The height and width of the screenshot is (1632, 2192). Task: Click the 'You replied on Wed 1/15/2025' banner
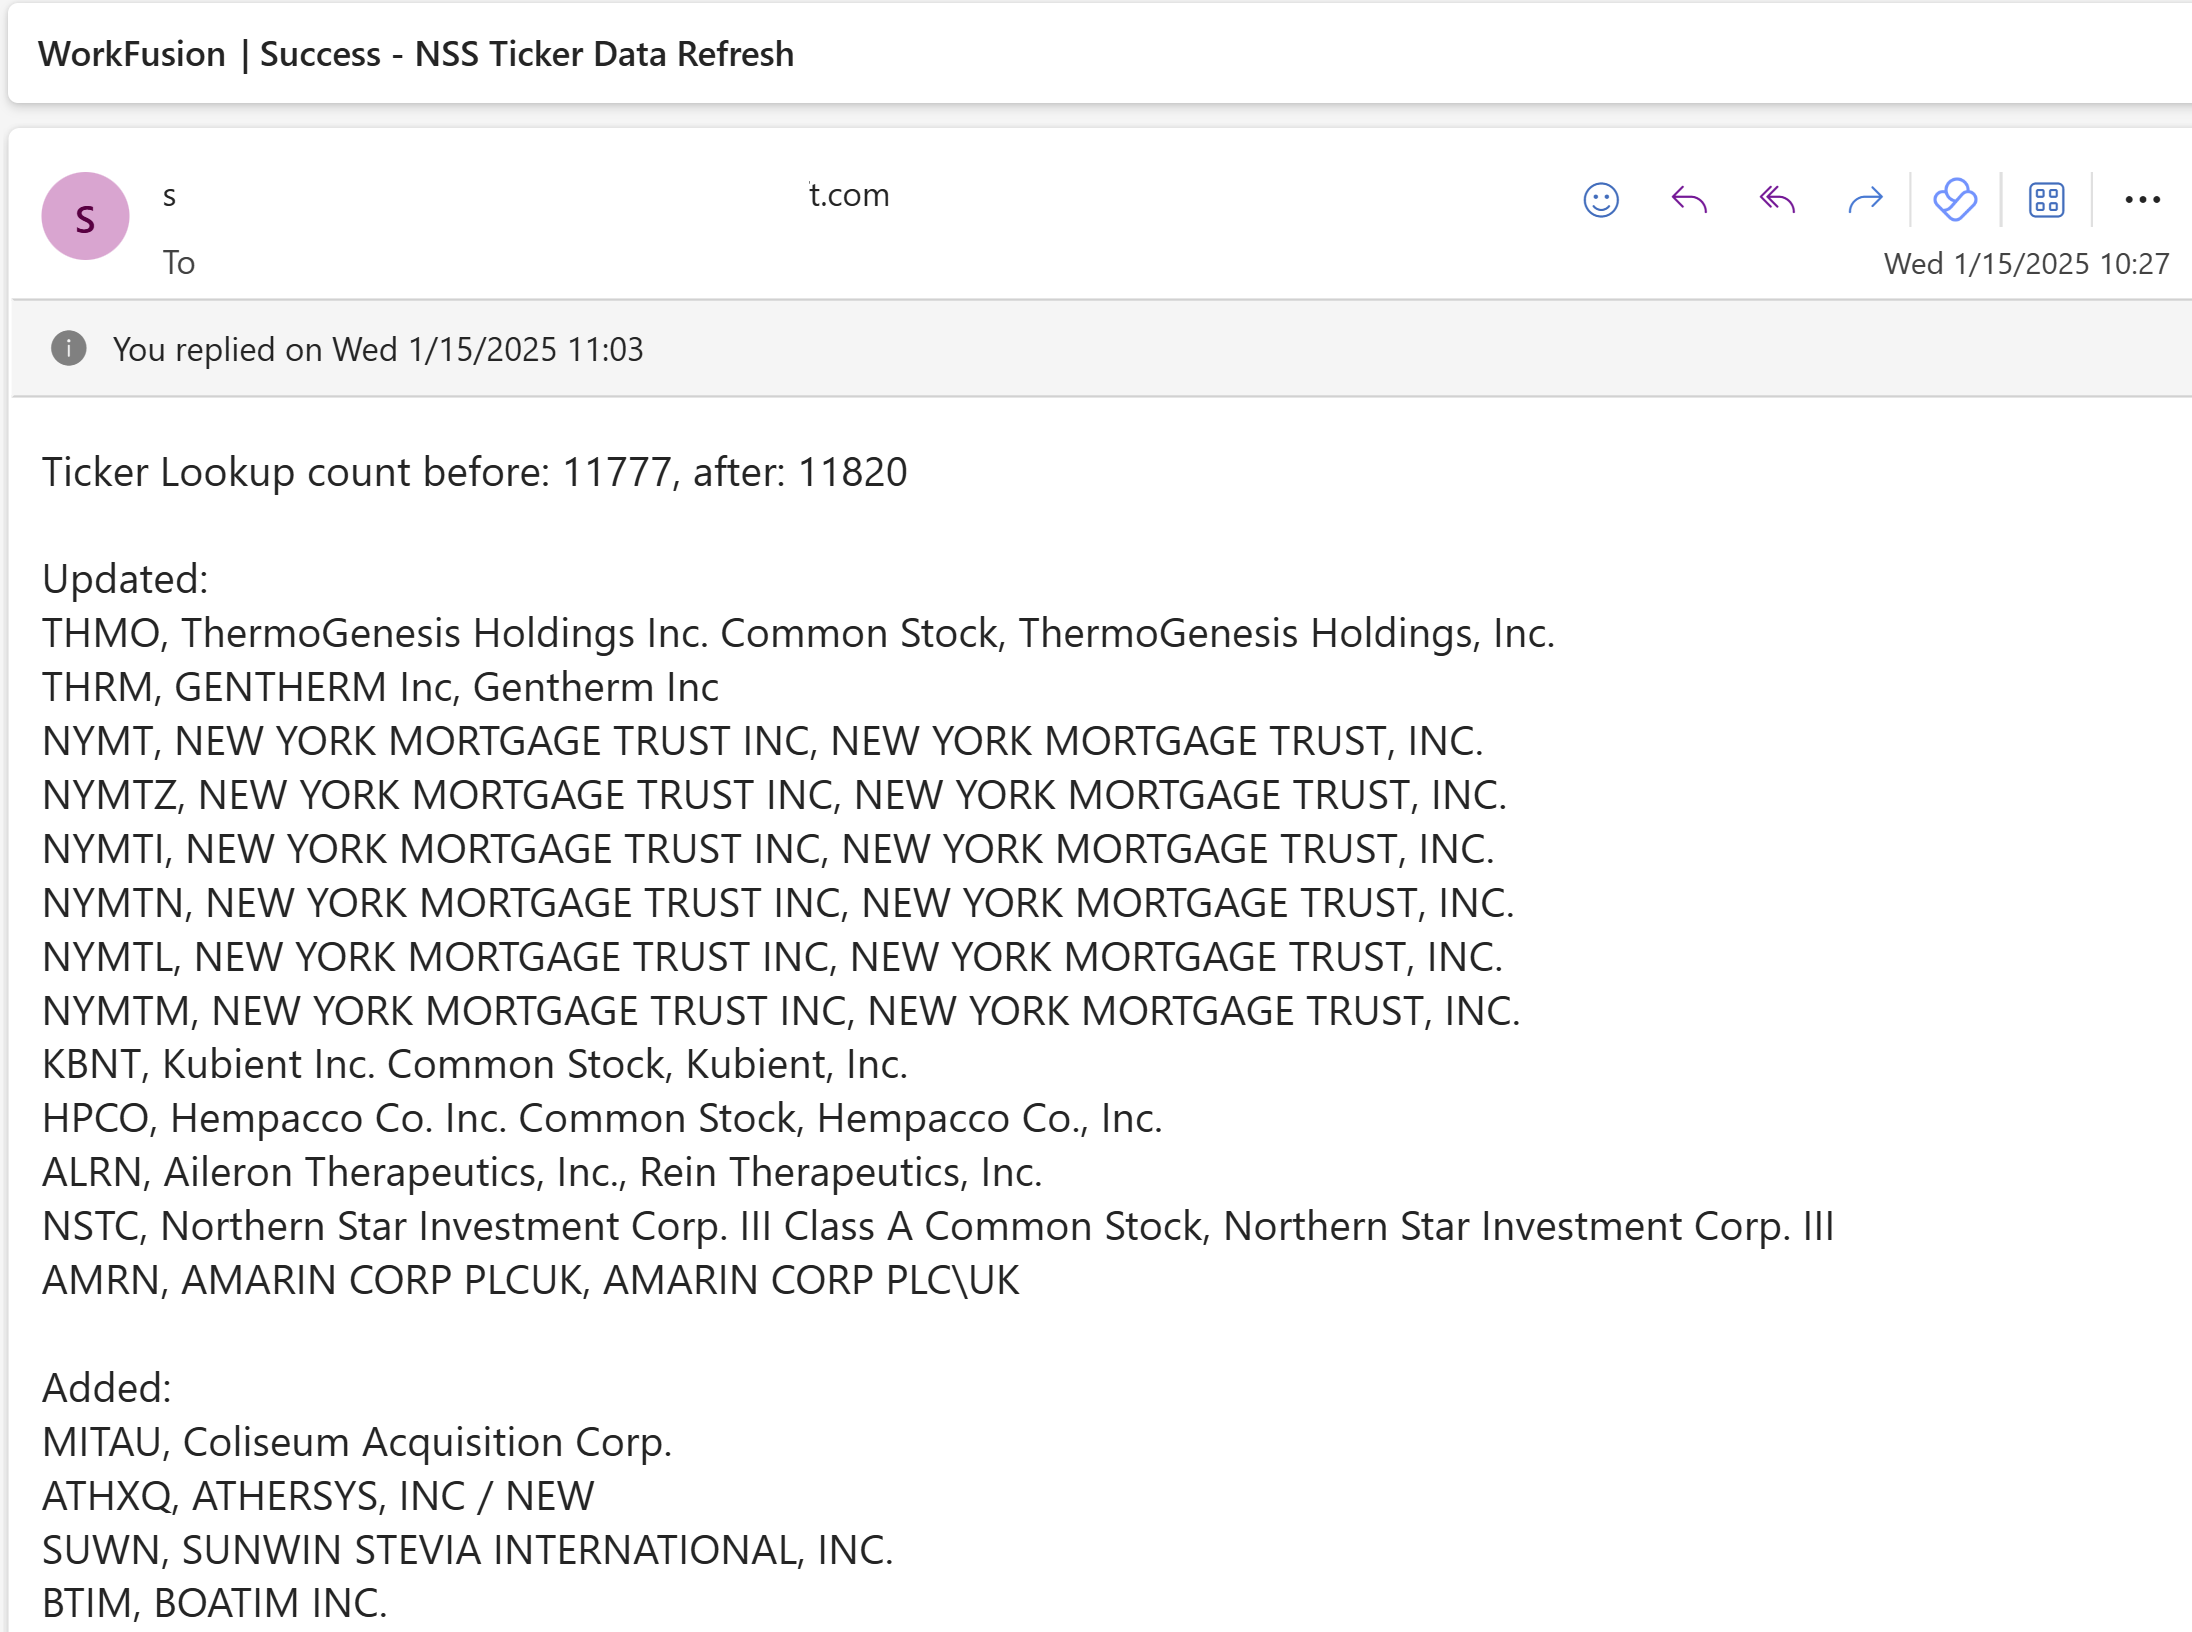point(1102,349)
